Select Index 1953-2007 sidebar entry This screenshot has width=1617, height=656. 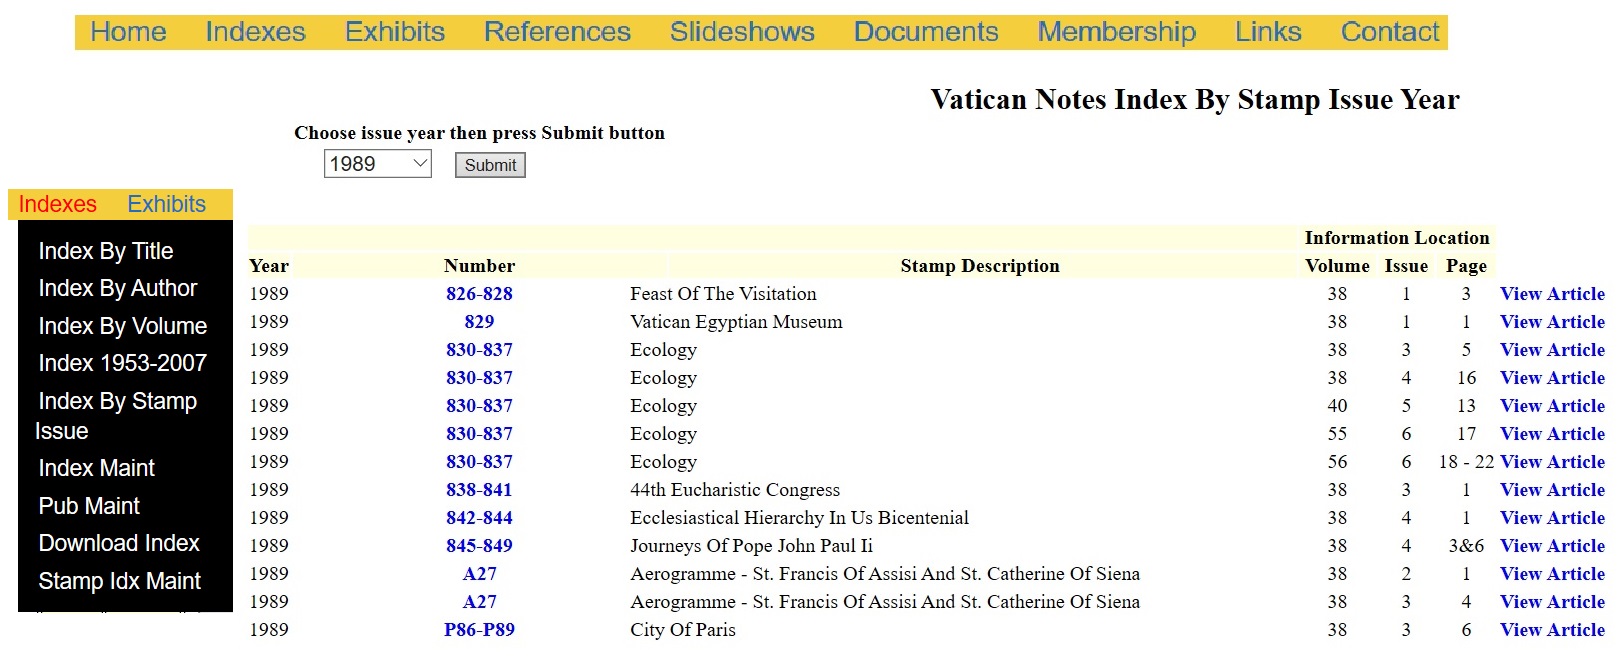pyautogui.click(x=122, y=363)
